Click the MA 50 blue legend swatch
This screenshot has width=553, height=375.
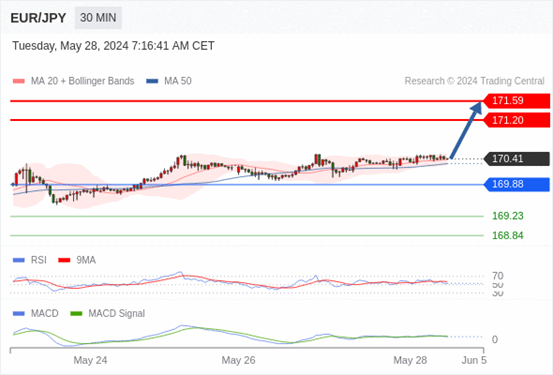[152, 81]
